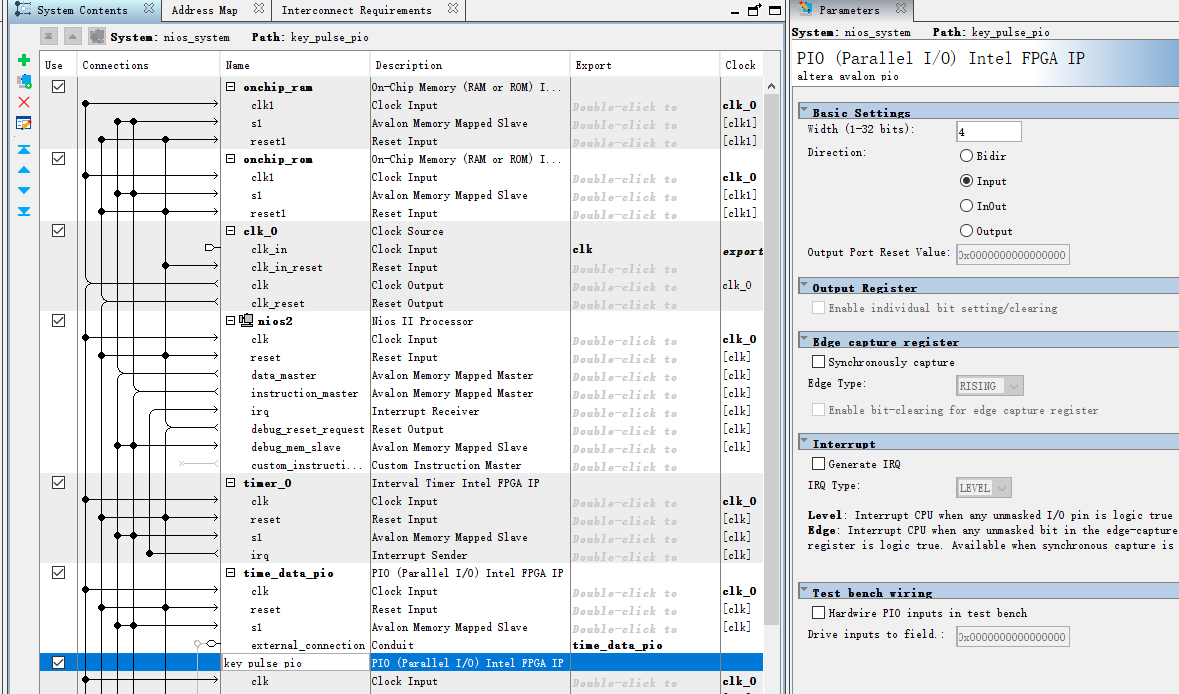
Task: Toggle Use checkbox for timer_0
Action: [58, 483]
